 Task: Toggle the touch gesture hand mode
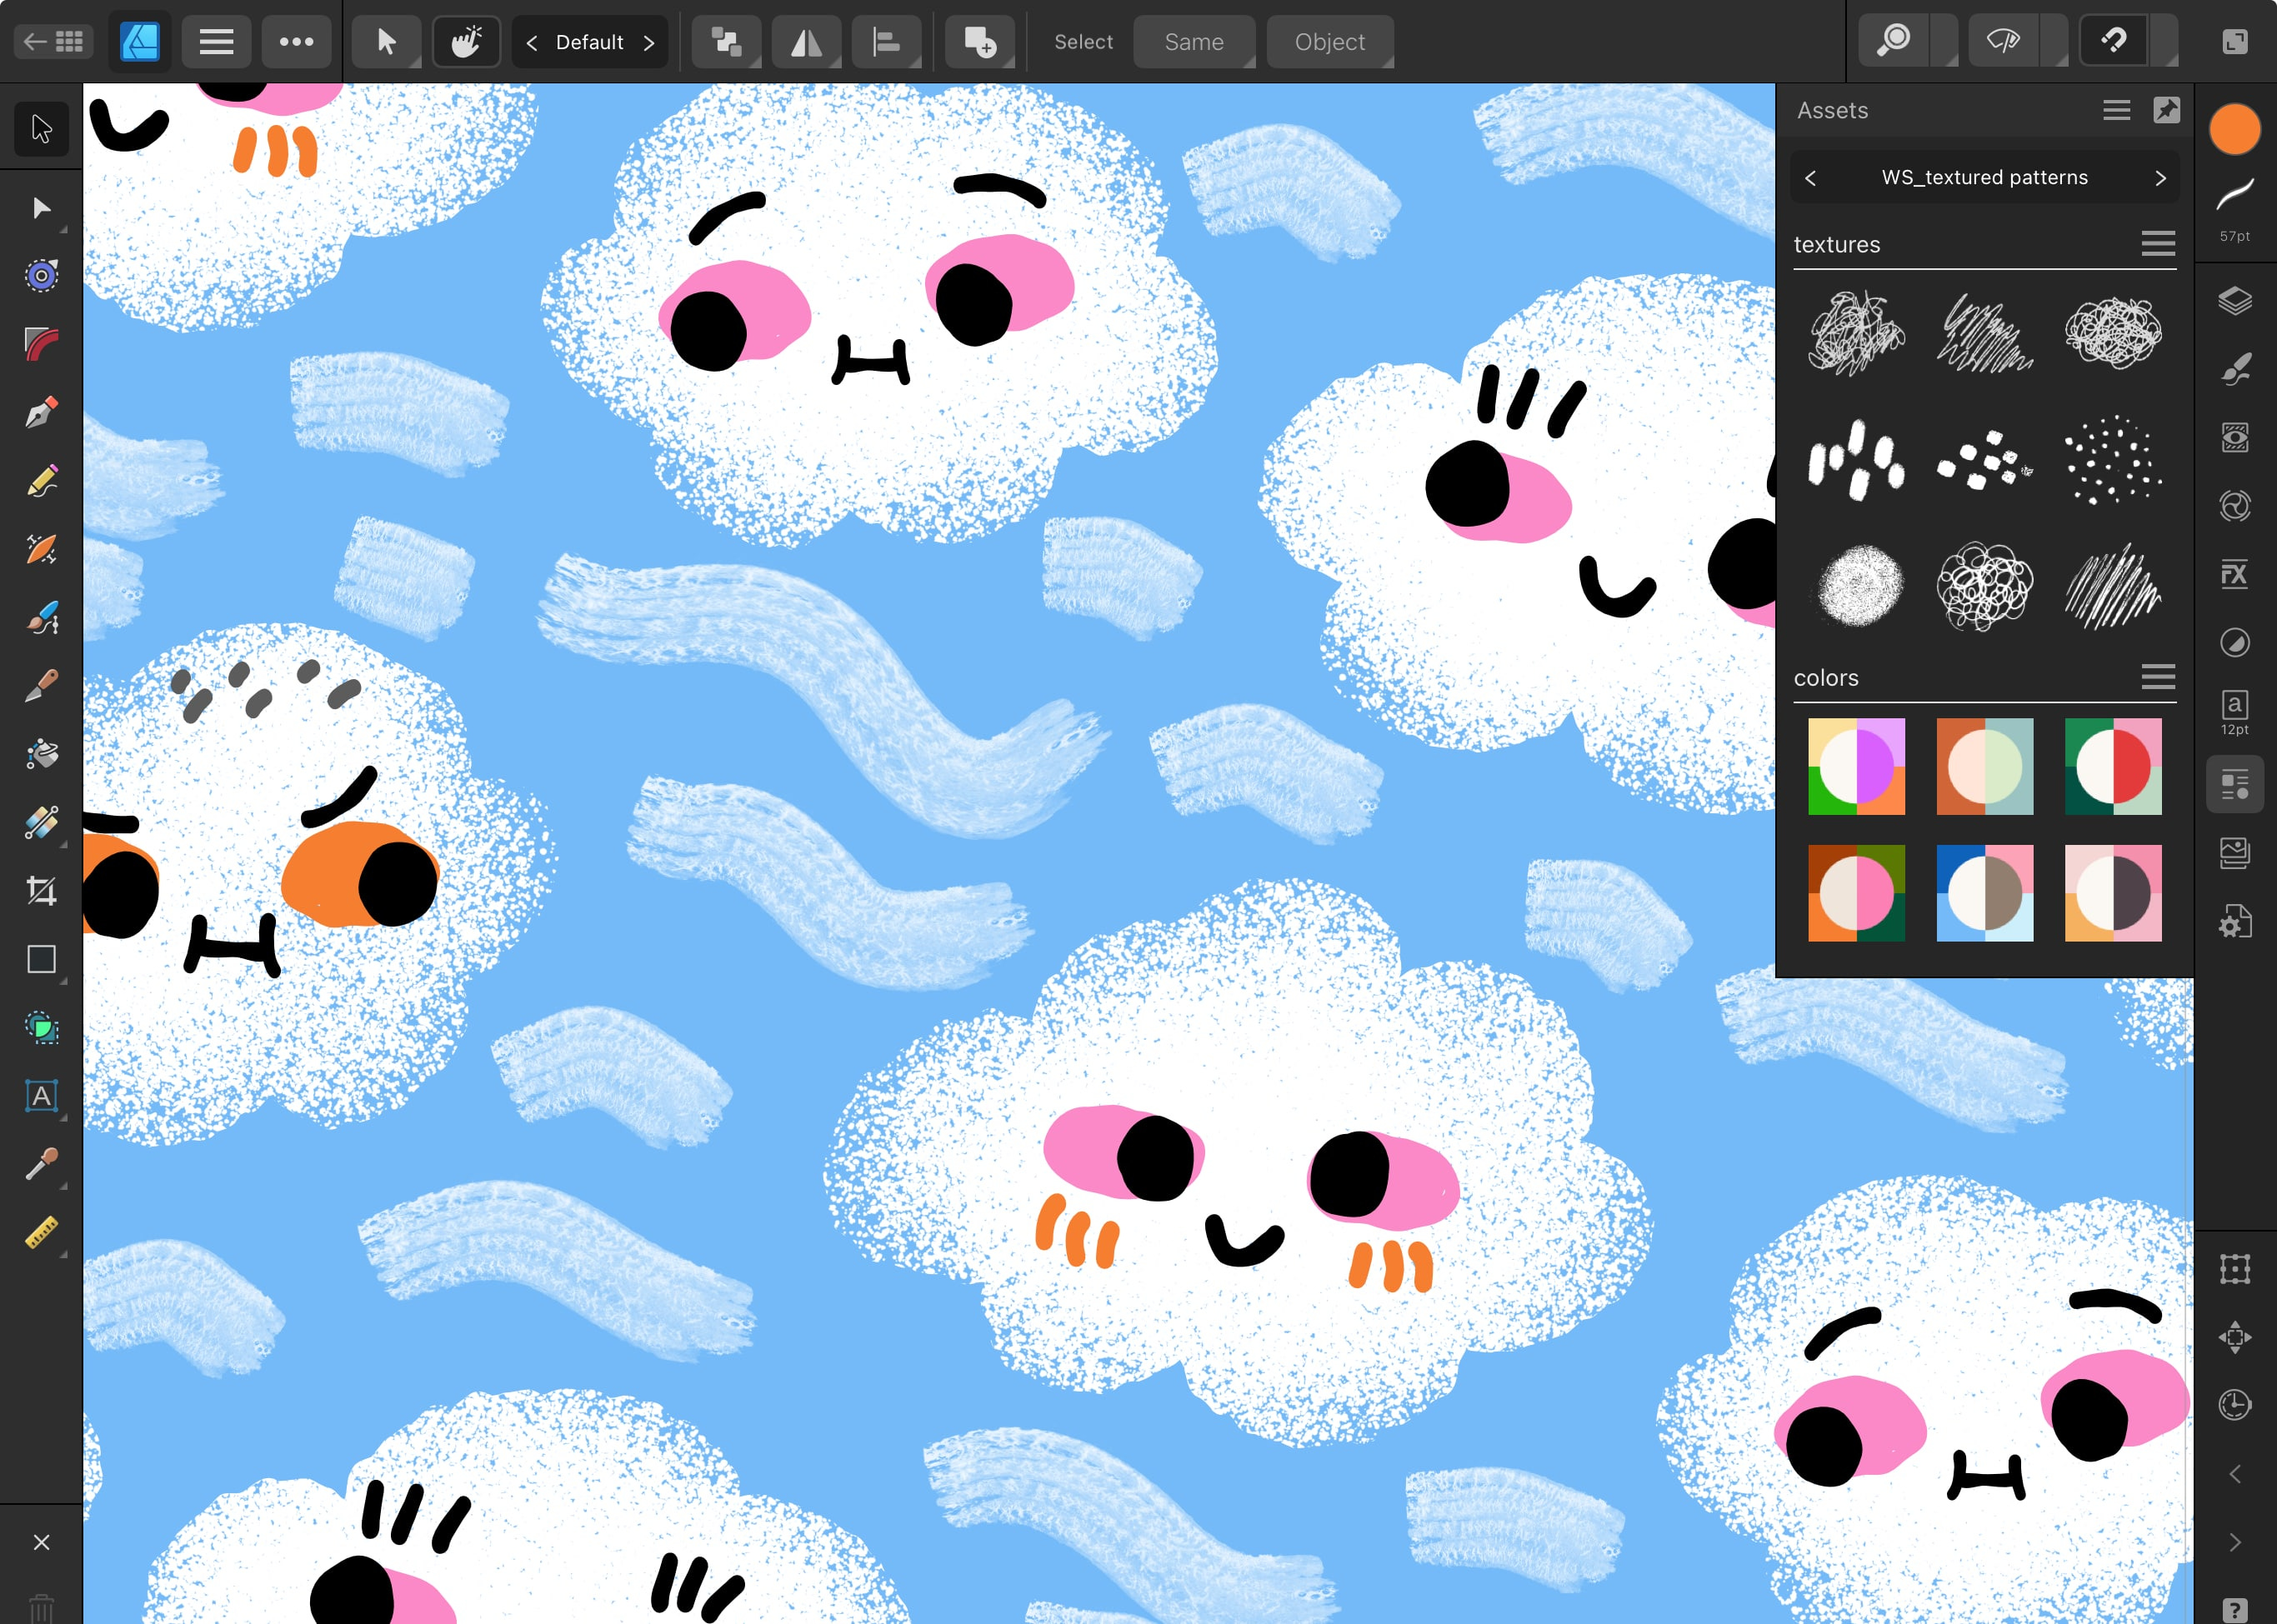(466, 41)
